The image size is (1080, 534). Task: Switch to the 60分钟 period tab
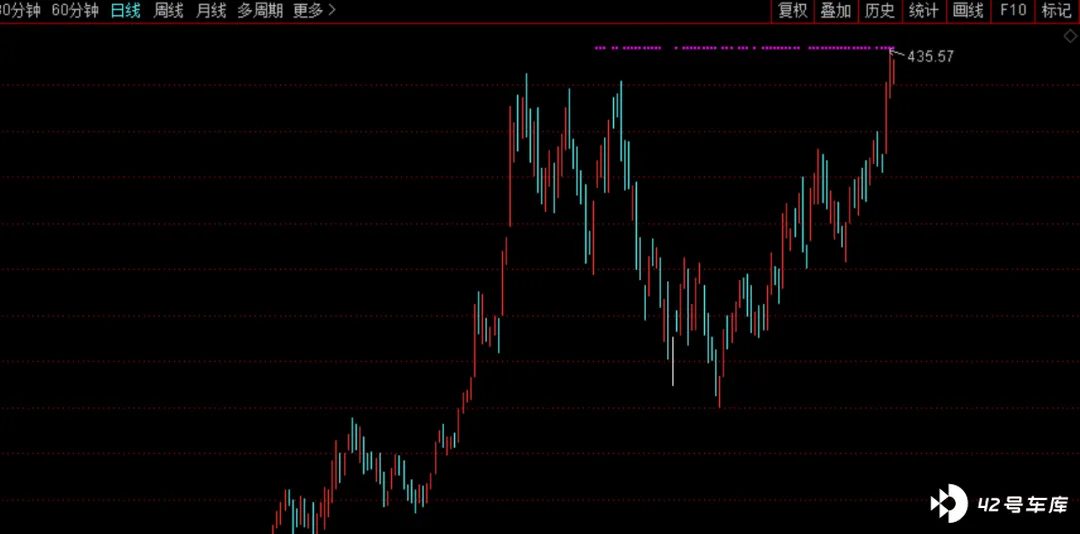click(76, 10)
